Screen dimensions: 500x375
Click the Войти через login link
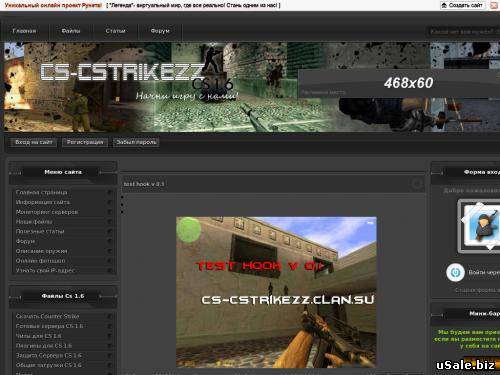click(x=484, y=272)
